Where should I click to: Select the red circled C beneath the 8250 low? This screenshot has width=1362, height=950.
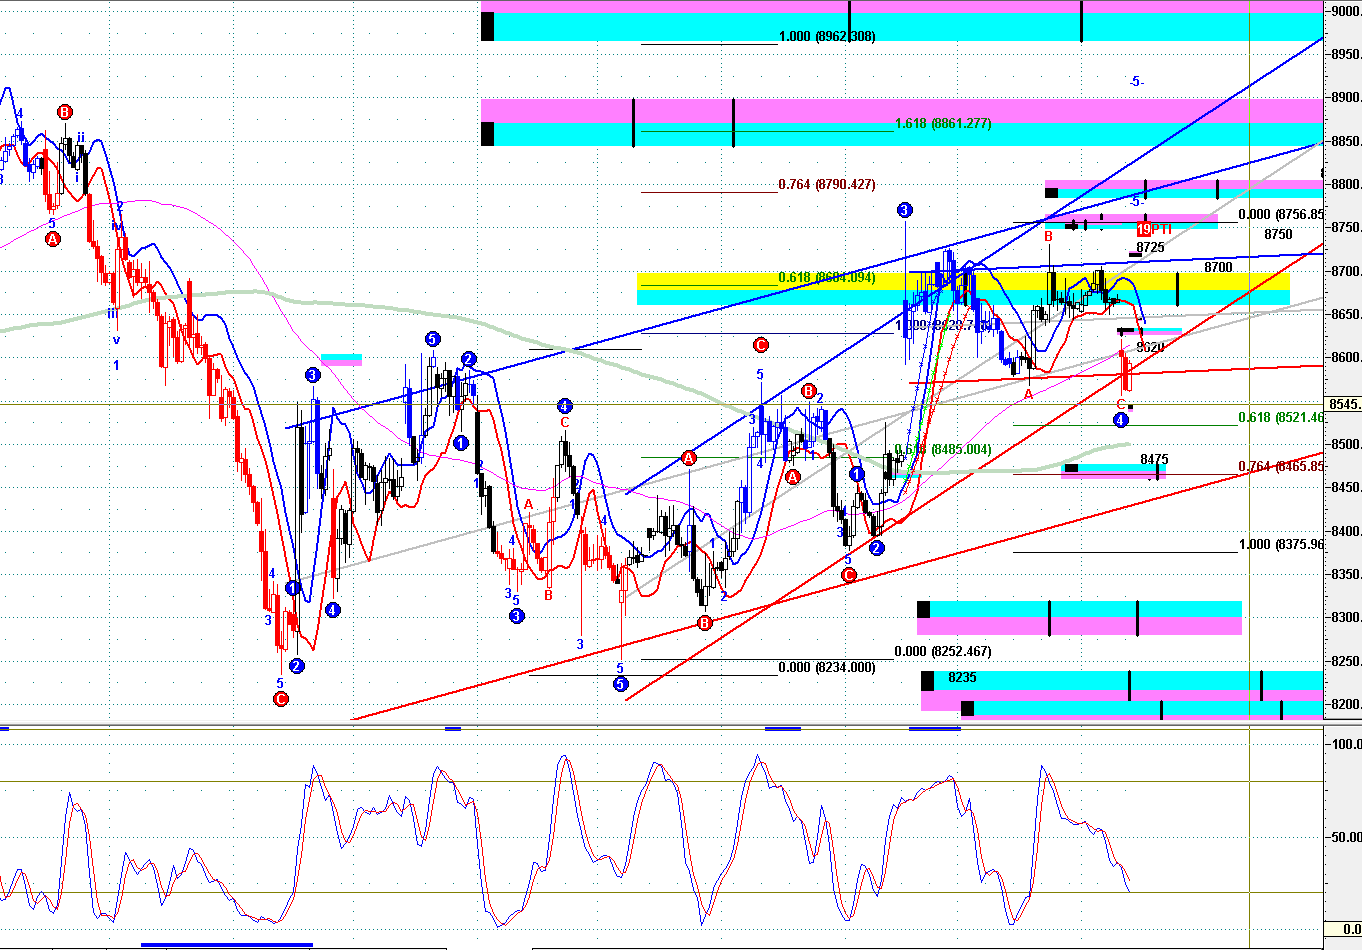click(x=281, y=698)
